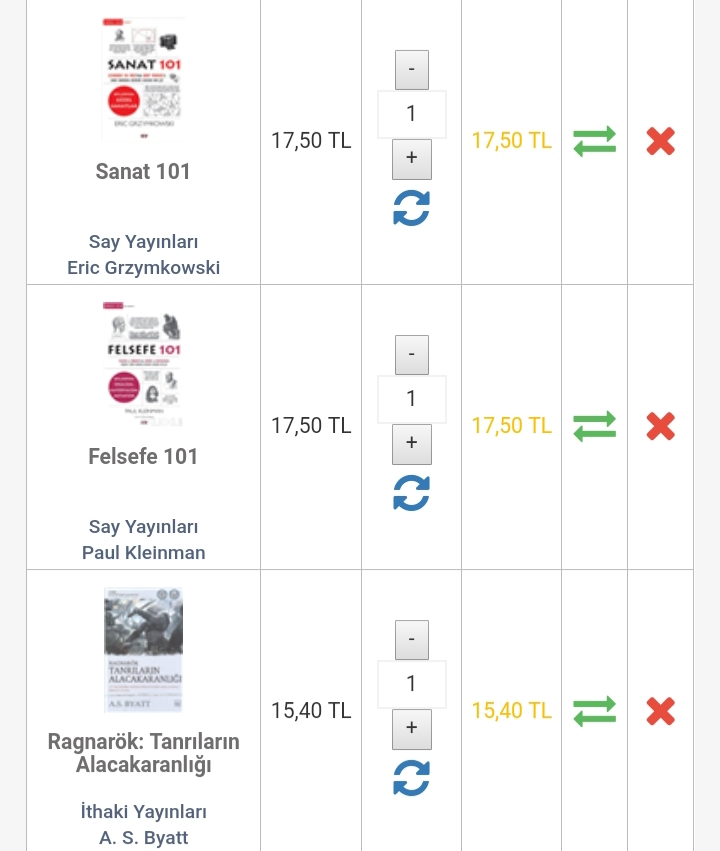Decrease Felsefe 101 quantity with minus
The height and width of the screenshot is (851, 720).
pyautogui.click(x=411, y=355)
